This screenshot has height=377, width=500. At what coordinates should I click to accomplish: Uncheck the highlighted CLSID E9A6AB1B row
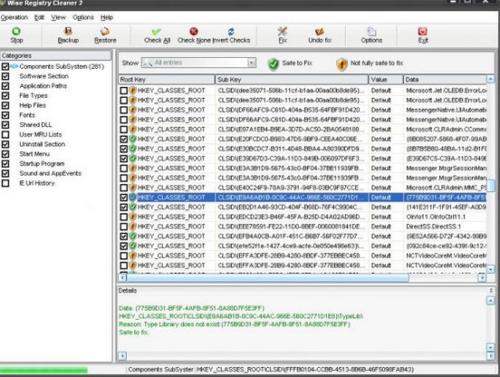pos(124,197)
